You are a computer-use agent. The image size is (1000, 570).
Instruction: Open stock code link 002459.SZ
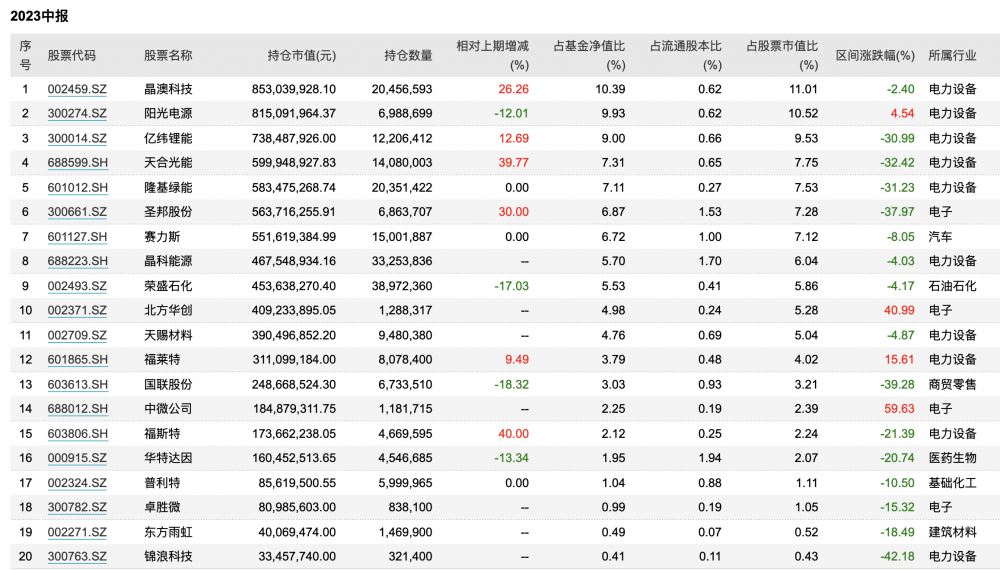[77, 89]
